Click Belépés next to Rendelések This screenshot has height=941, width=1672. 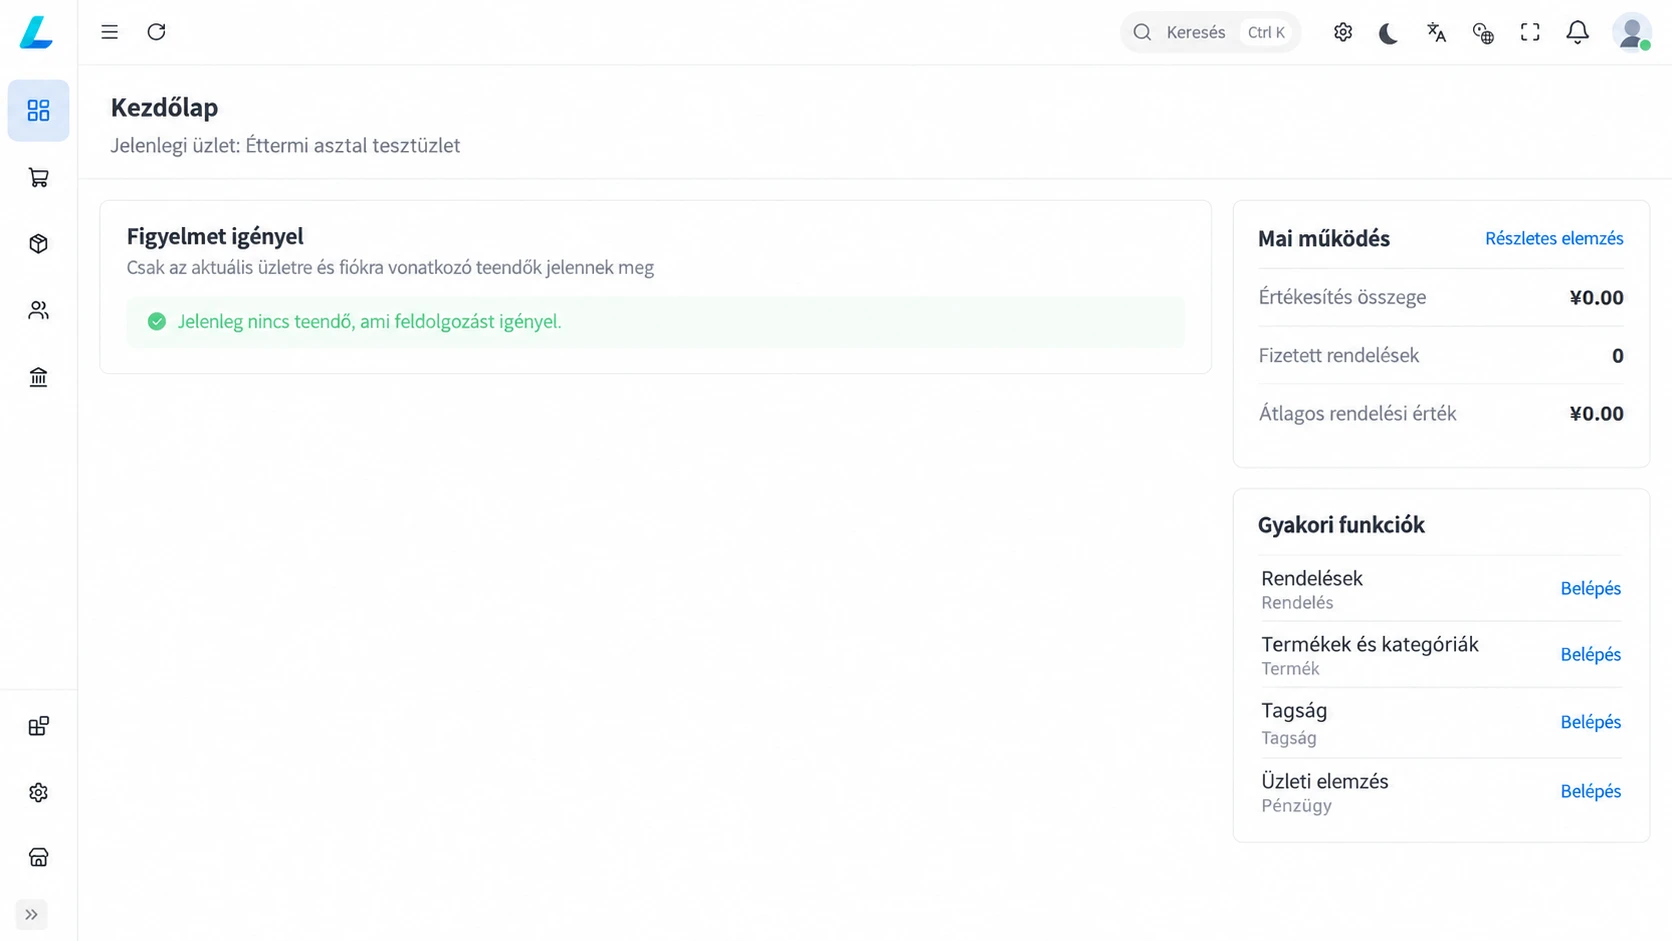click(1590, 588)
